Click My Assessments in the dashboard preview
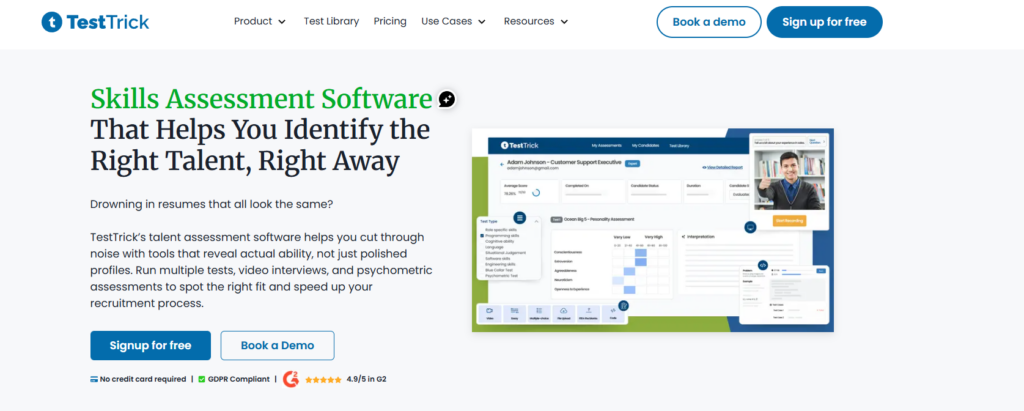1024x411 pixels. coord(607,145)
